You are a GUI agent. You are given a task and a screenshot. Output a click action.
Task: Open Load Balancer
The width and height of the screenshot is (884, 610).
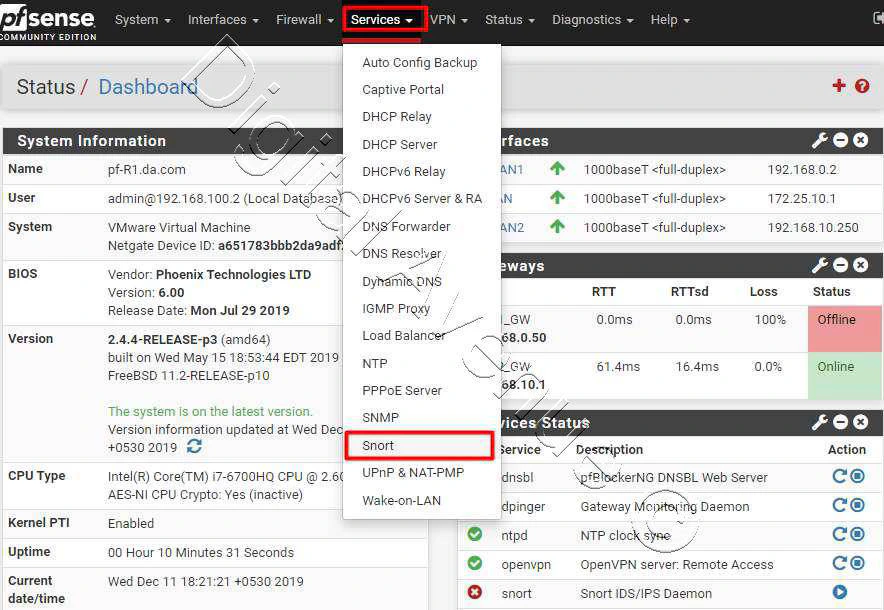421,335
